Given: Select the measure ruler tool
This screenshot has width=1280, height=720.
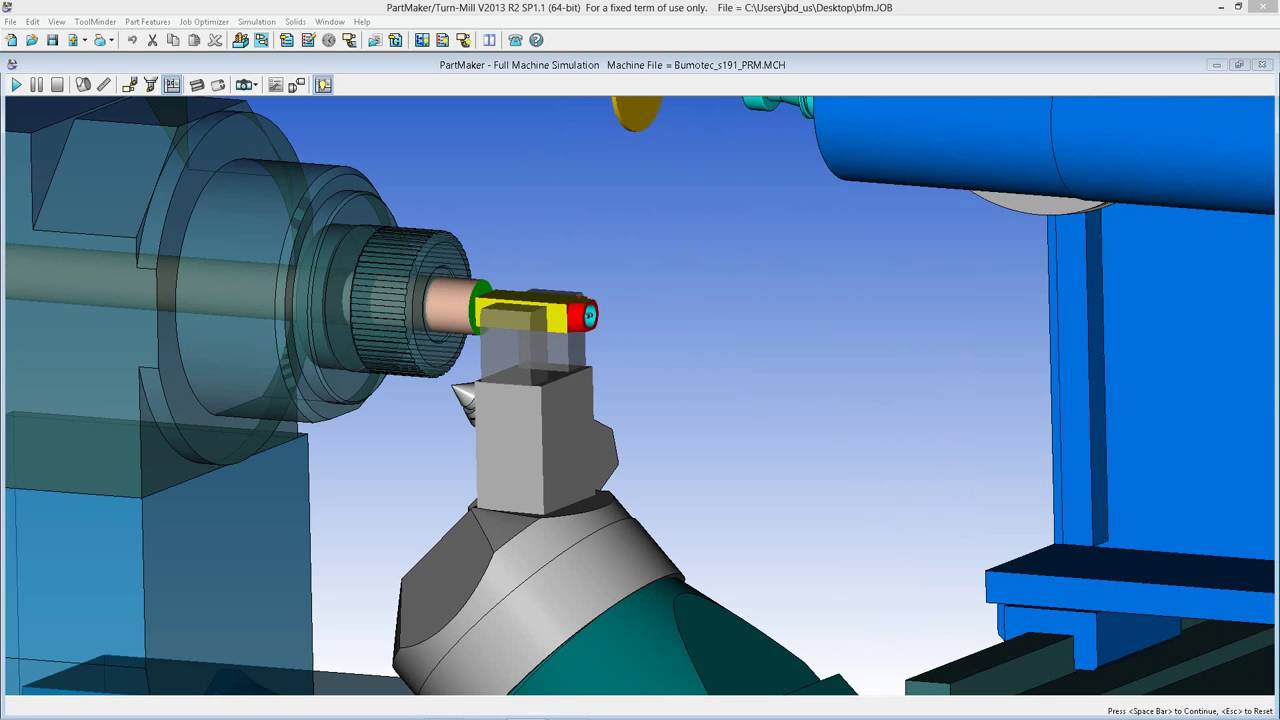Looking at the screenshot, I should coord(103,85).
